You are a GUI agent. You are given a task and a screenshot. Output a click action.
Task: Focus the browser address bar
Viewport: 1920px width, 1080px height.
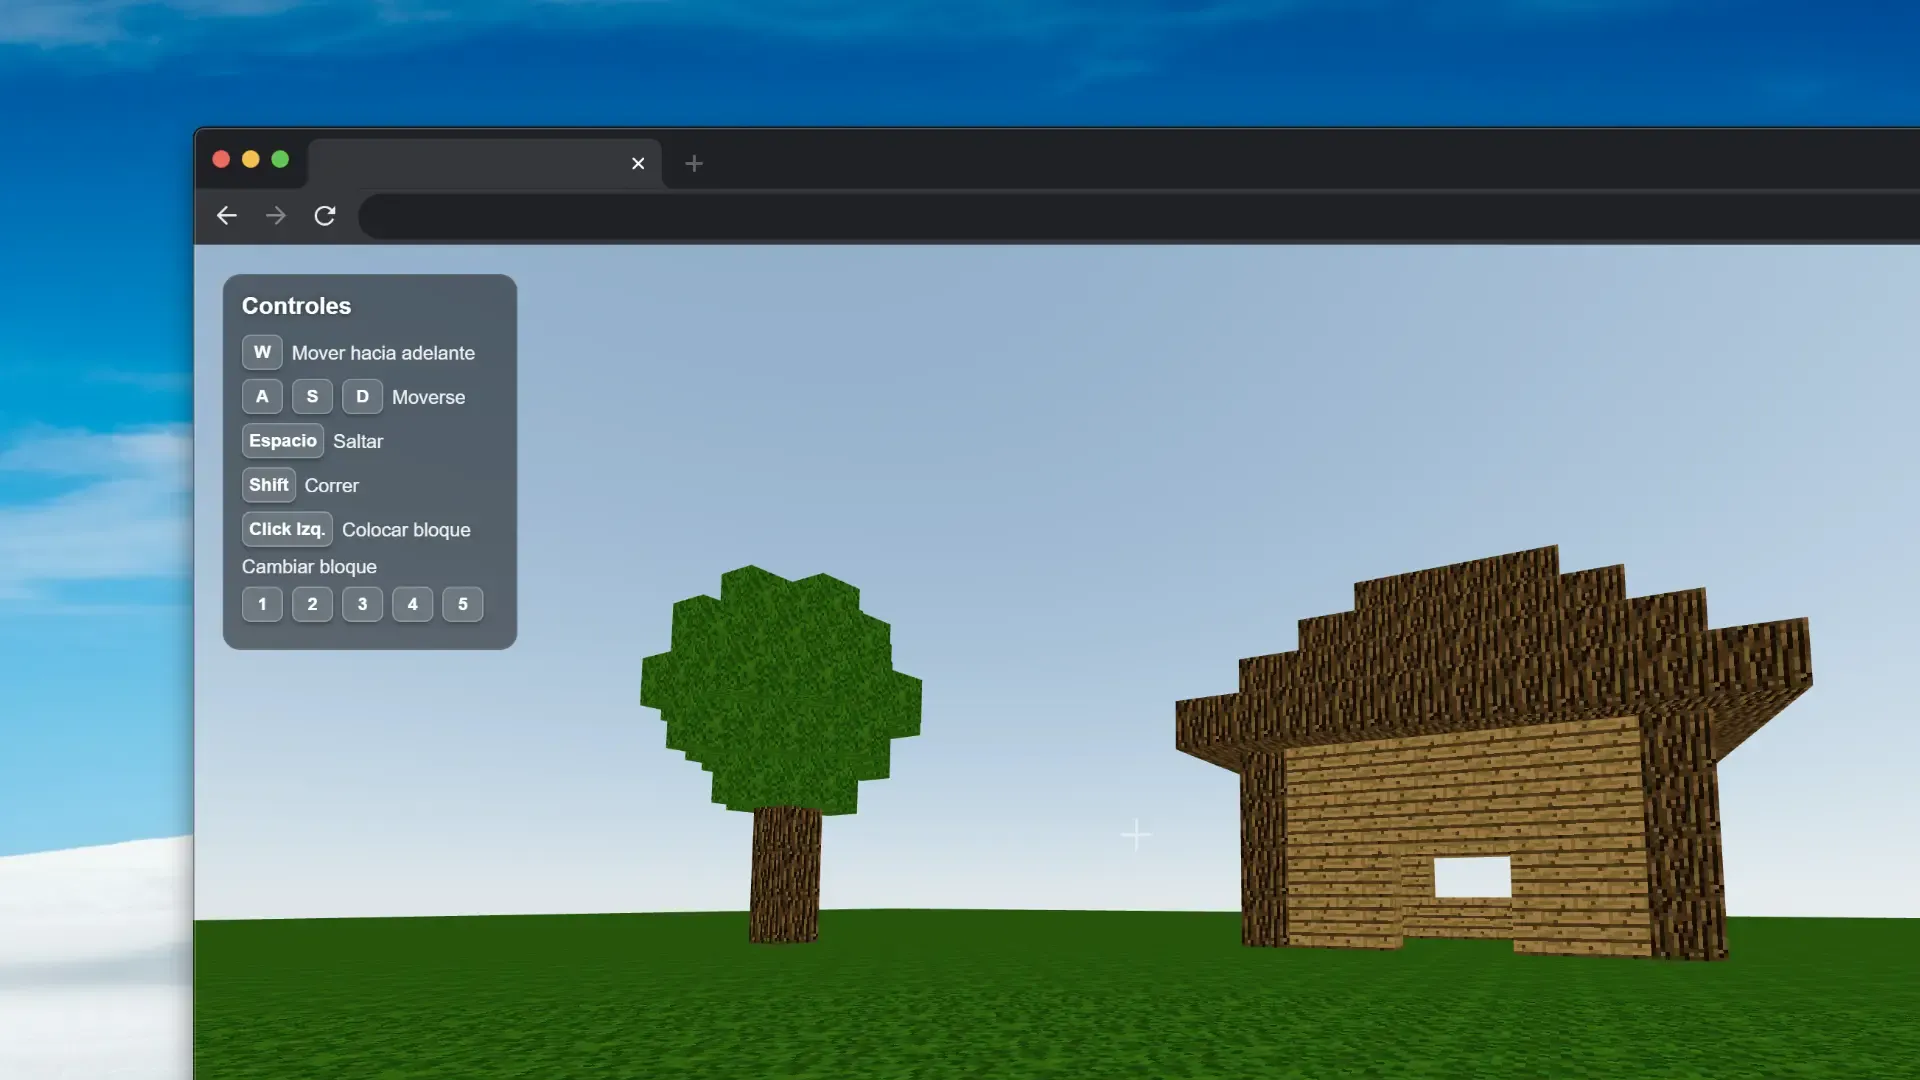point(1139,216)
